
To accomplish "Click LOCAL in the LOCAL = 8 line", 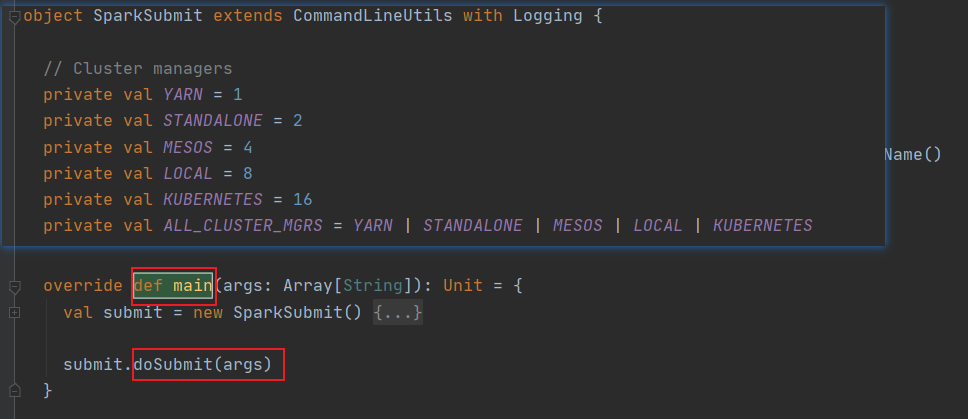I will [x=188, y=173].
